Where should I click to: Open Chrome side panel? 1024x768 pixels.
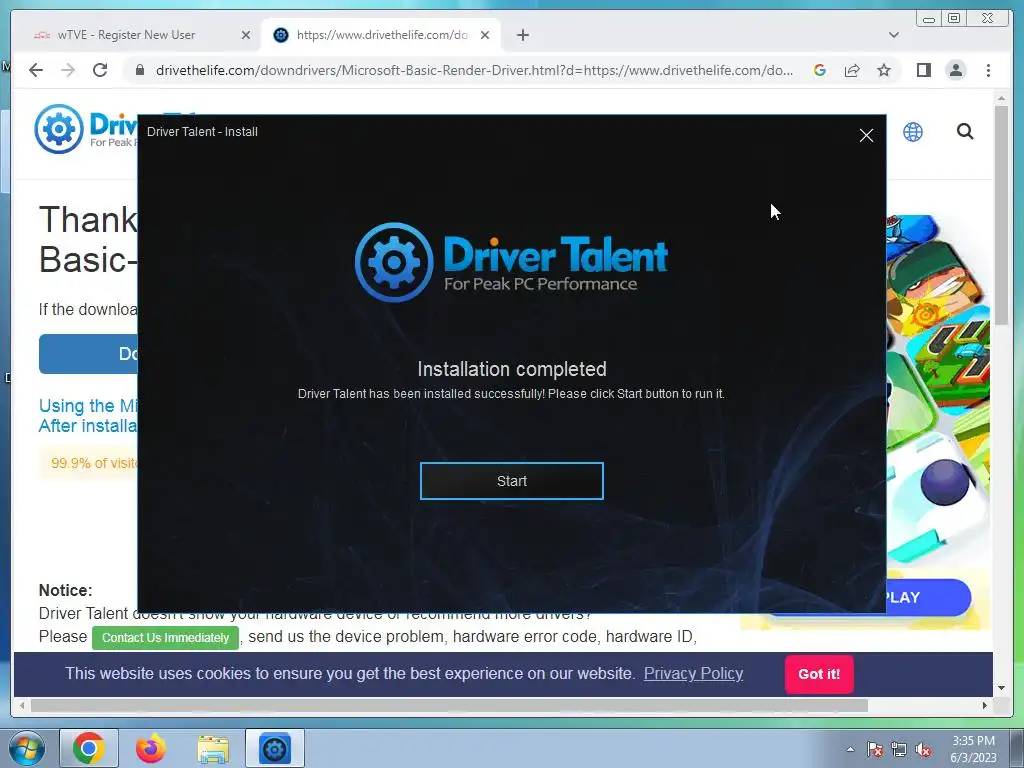923,70
